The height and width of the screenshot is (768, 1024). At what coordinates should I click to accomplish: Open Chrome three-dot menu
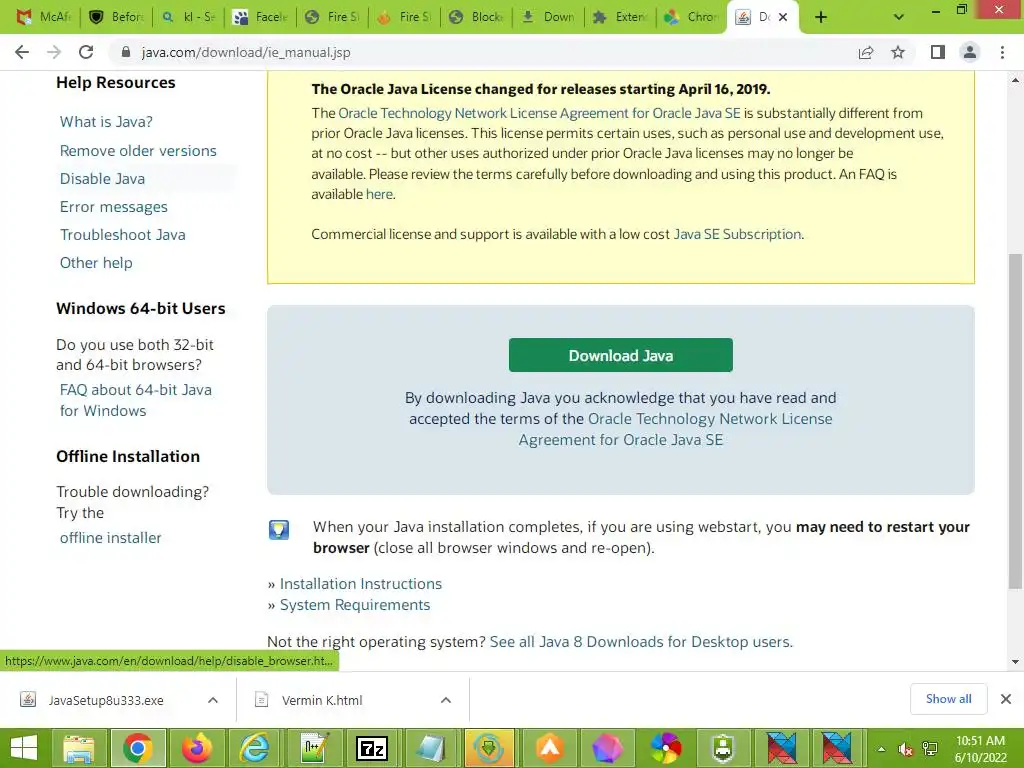pyautogui.click(x=1002, y=52)
